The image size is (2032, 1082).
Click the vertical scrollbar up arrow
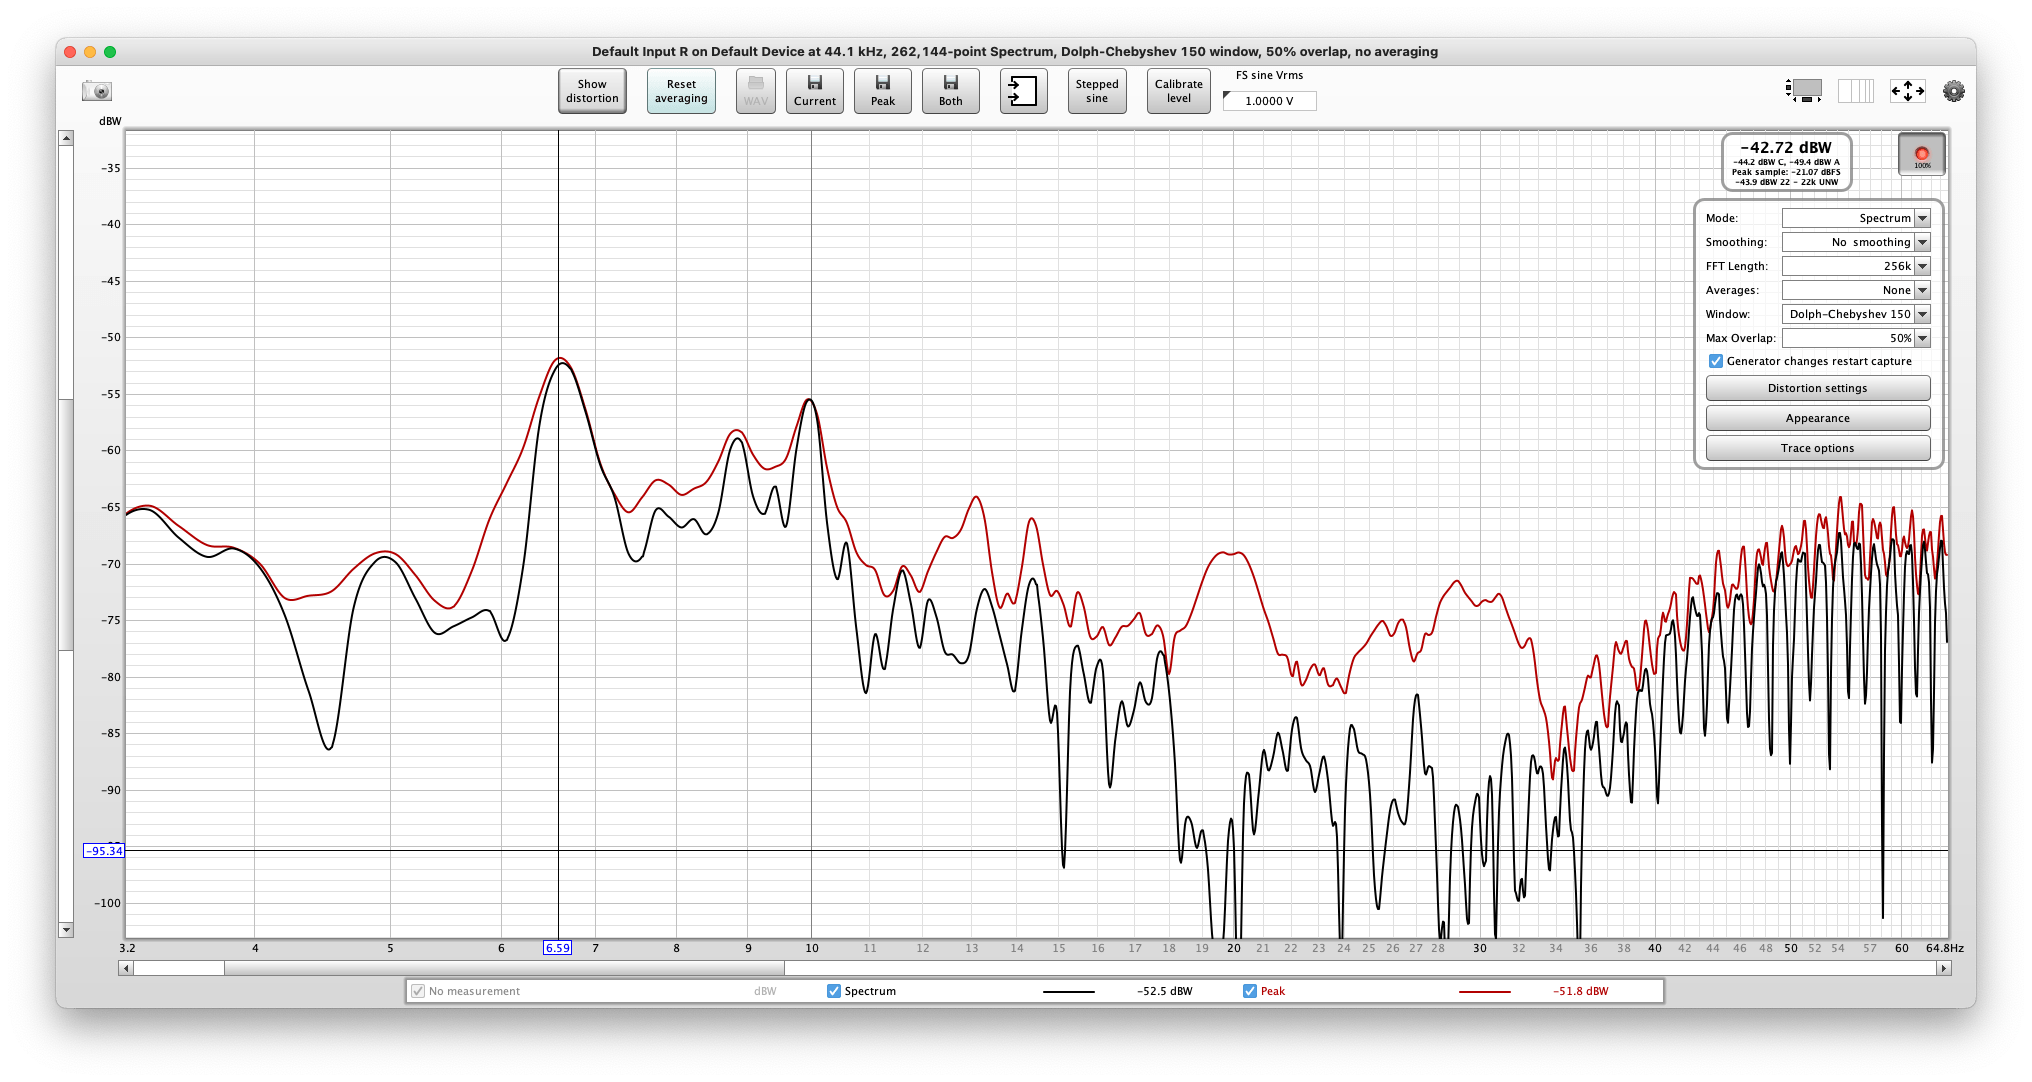coord(66,138)
